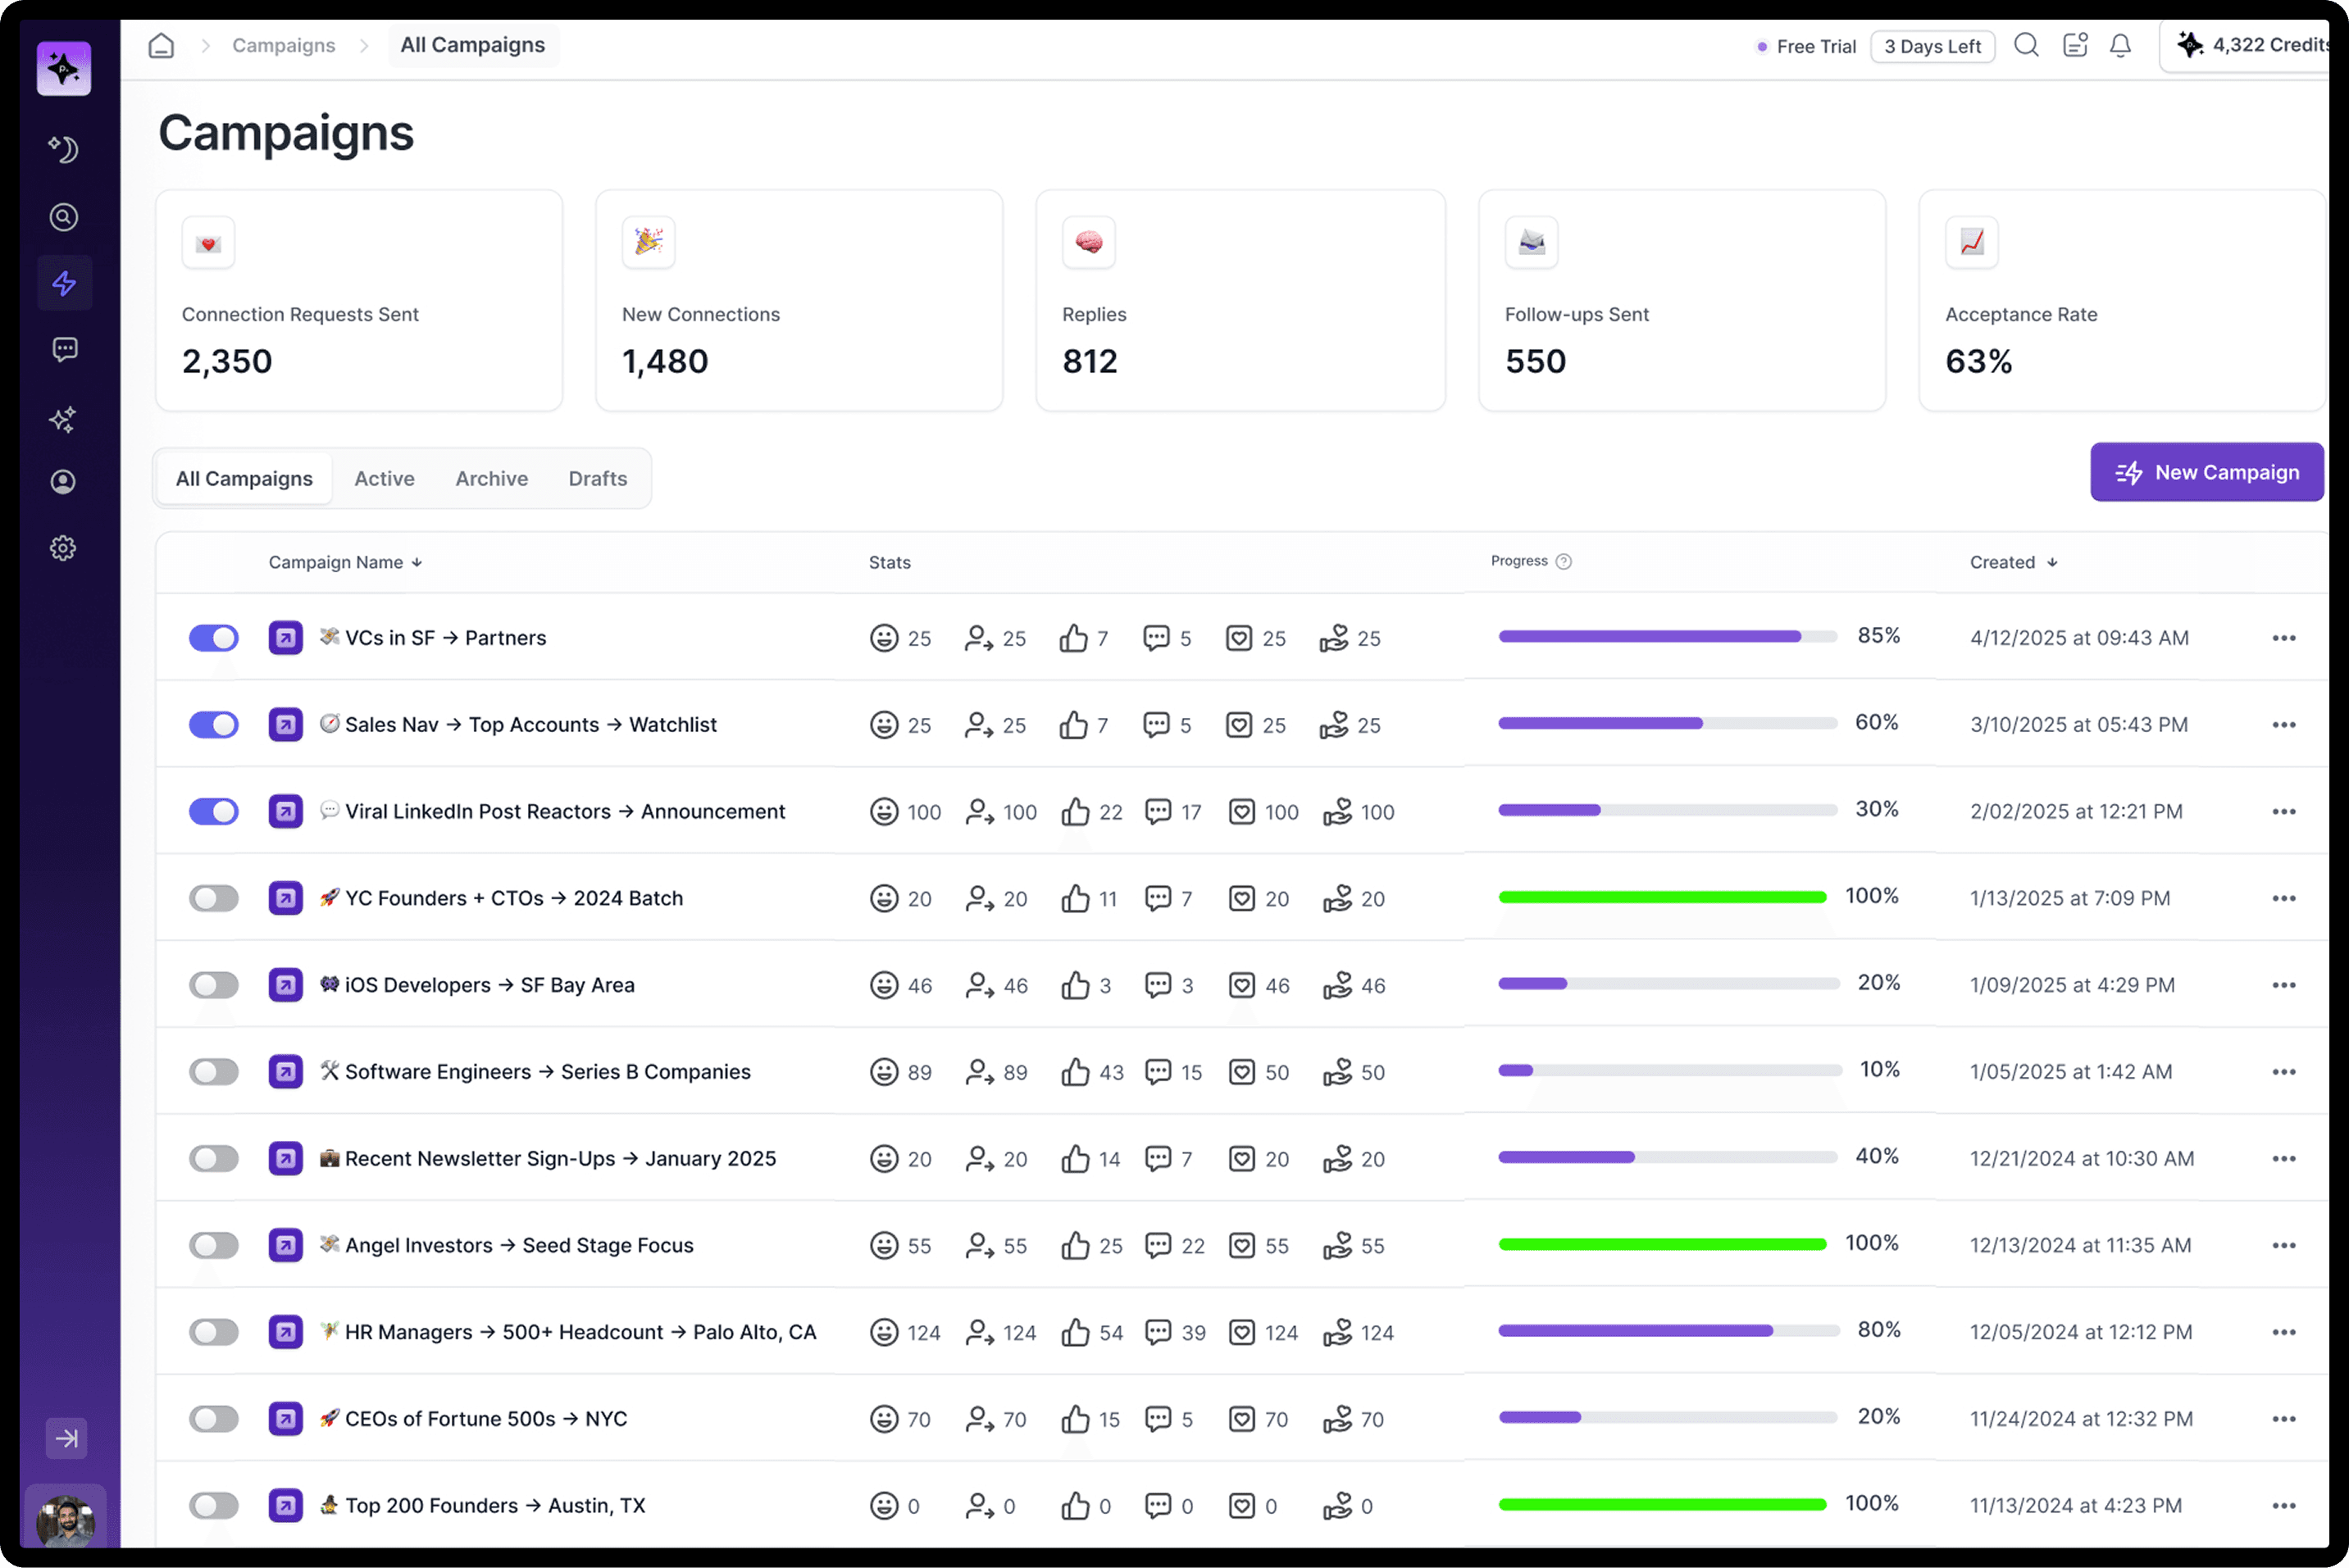2349x1568 pixels.
Task: Click the notifications bell icon
Action: coord(2120,46)
